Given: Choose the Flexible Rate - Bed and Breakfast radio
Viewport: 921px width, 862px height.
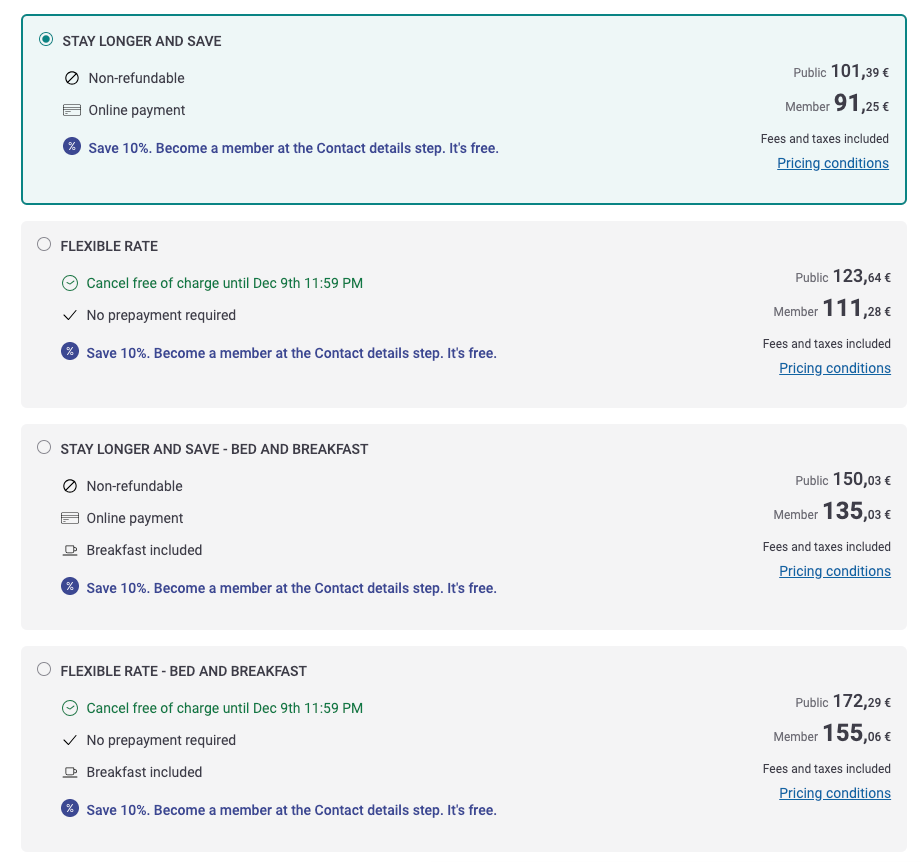Looking at the screenshot, I should tap(44, 669).
